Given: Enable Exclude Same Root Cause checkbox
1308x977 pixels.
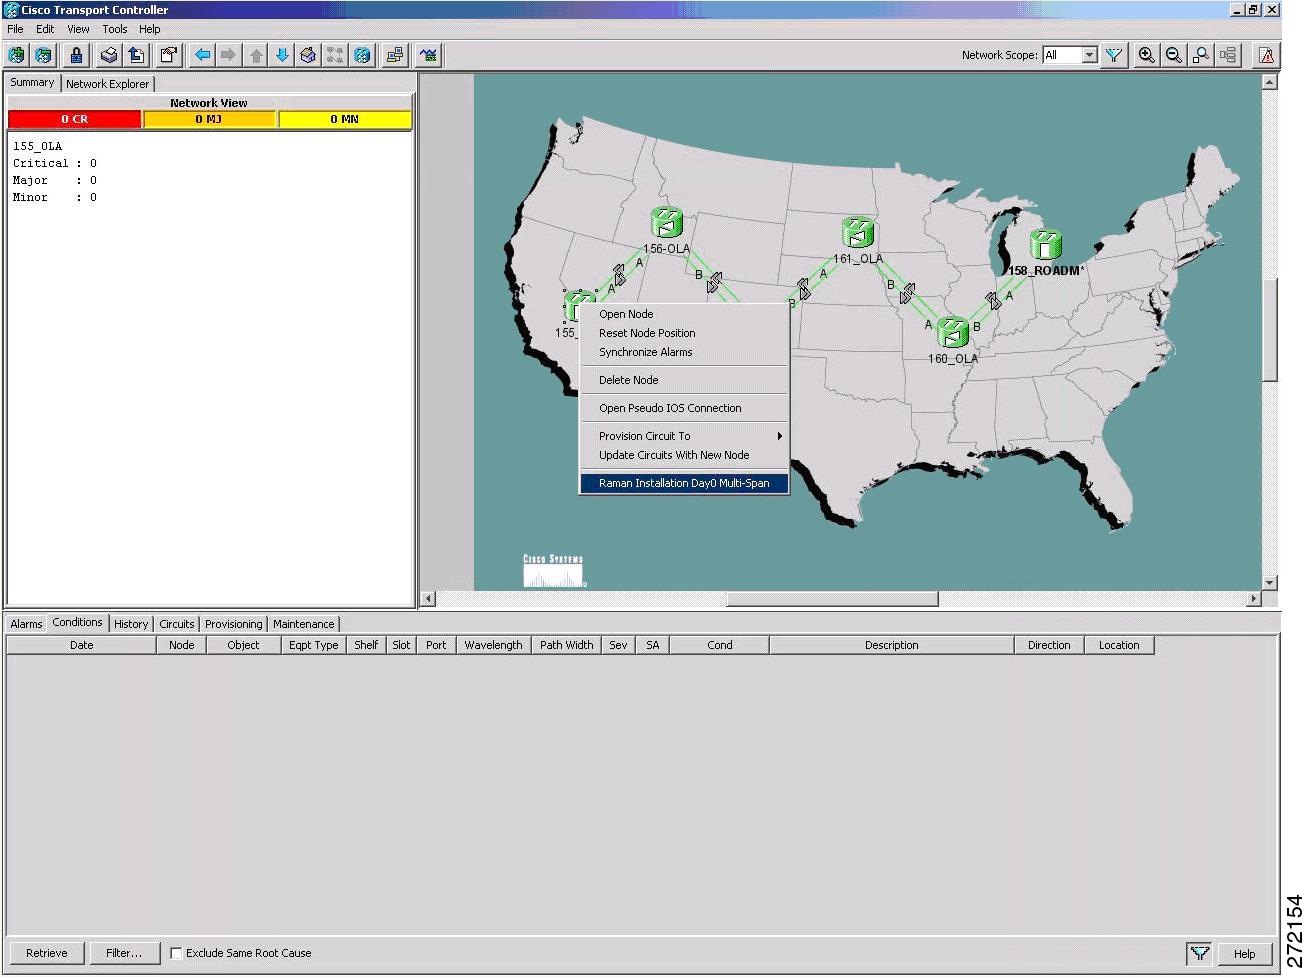Looking at the screenshot, I should 176,953.
